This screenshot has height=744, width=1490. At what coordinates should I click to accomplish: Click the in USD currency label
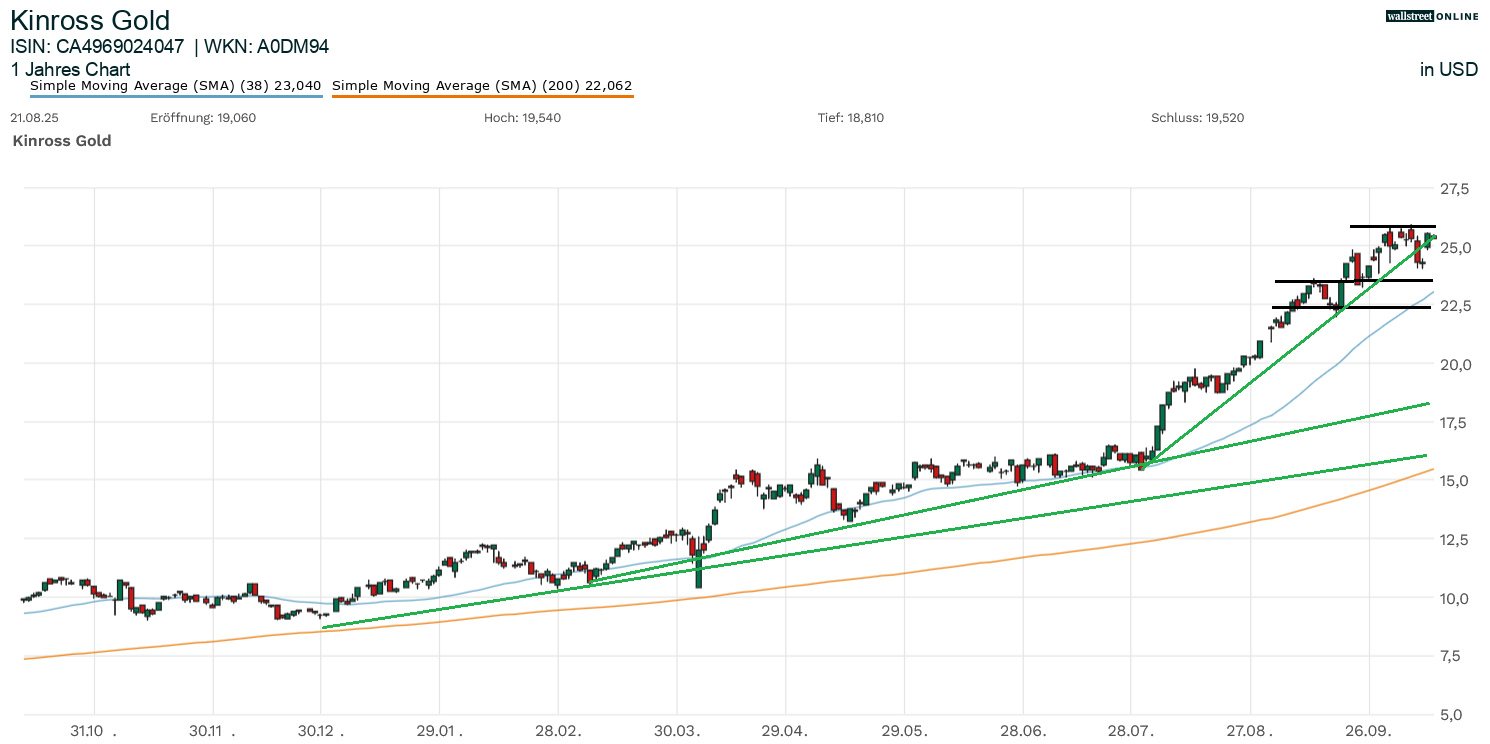(1448, 70)
